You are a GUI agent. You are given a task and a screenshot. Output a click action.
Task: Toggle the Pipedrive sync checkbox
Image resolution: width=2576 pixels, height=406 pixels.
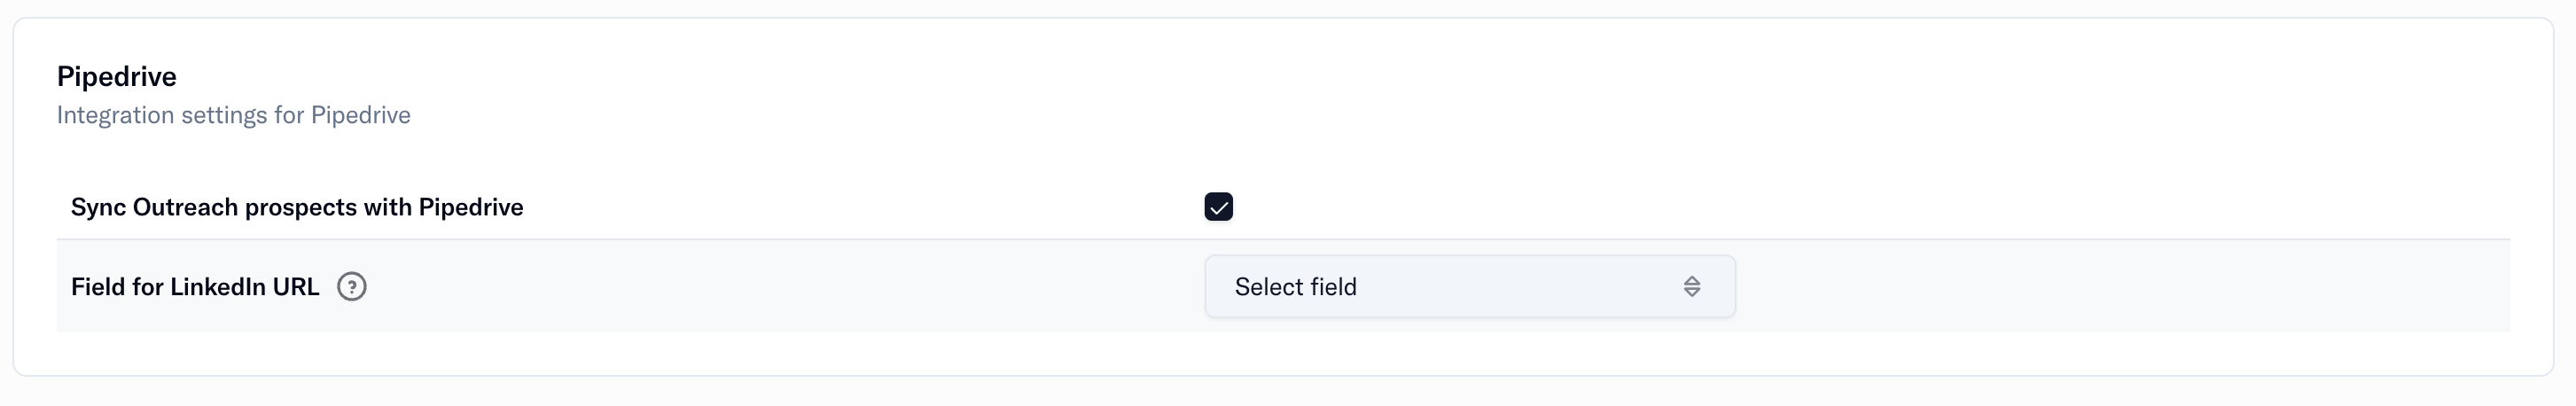coord(1218,207)
